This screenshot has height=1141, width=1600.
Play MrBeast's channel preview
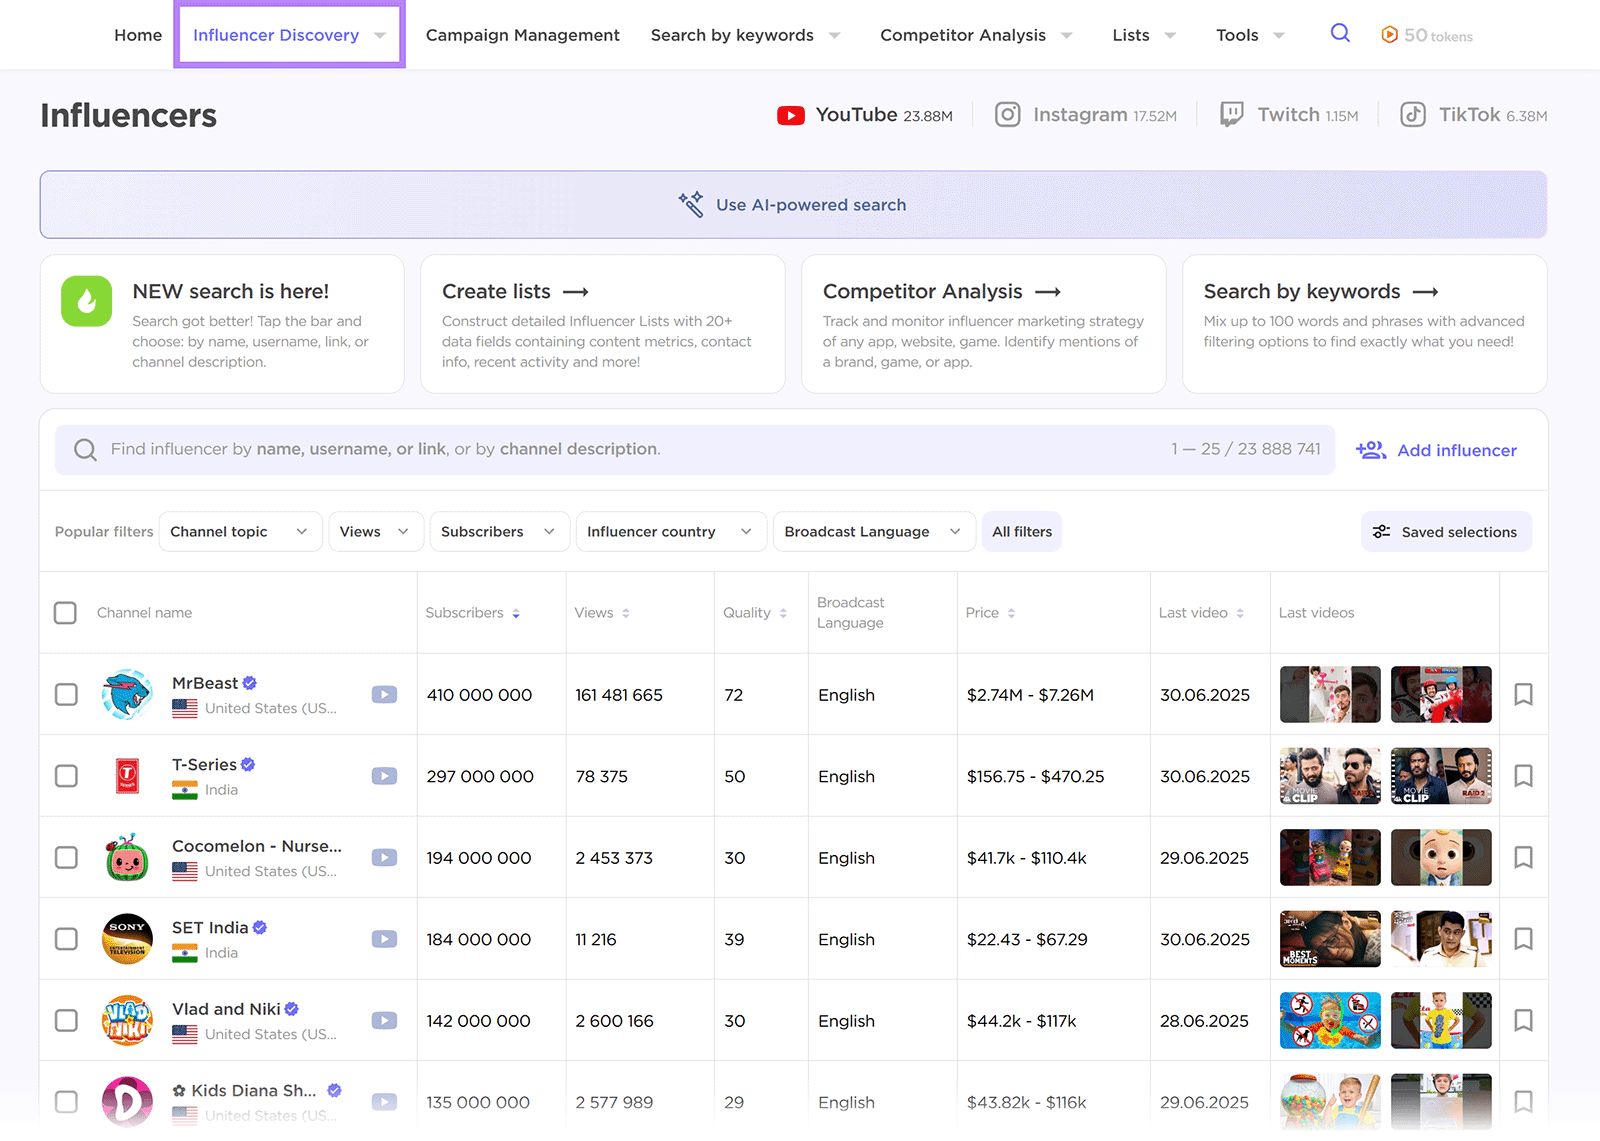[384, 694]
